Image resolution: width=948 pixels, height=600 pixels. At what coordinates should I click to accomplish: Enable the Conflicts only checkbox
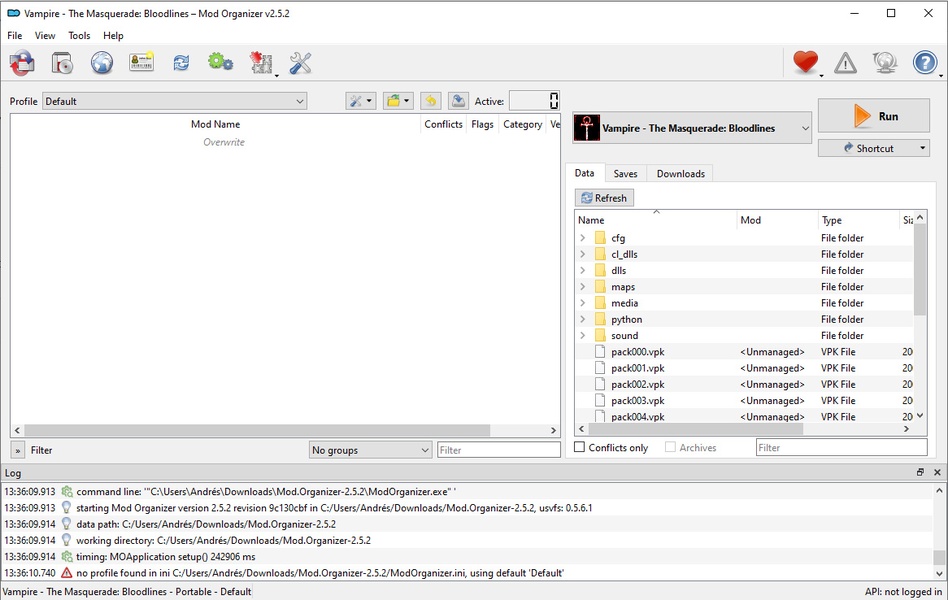click(x=580, y=448)
